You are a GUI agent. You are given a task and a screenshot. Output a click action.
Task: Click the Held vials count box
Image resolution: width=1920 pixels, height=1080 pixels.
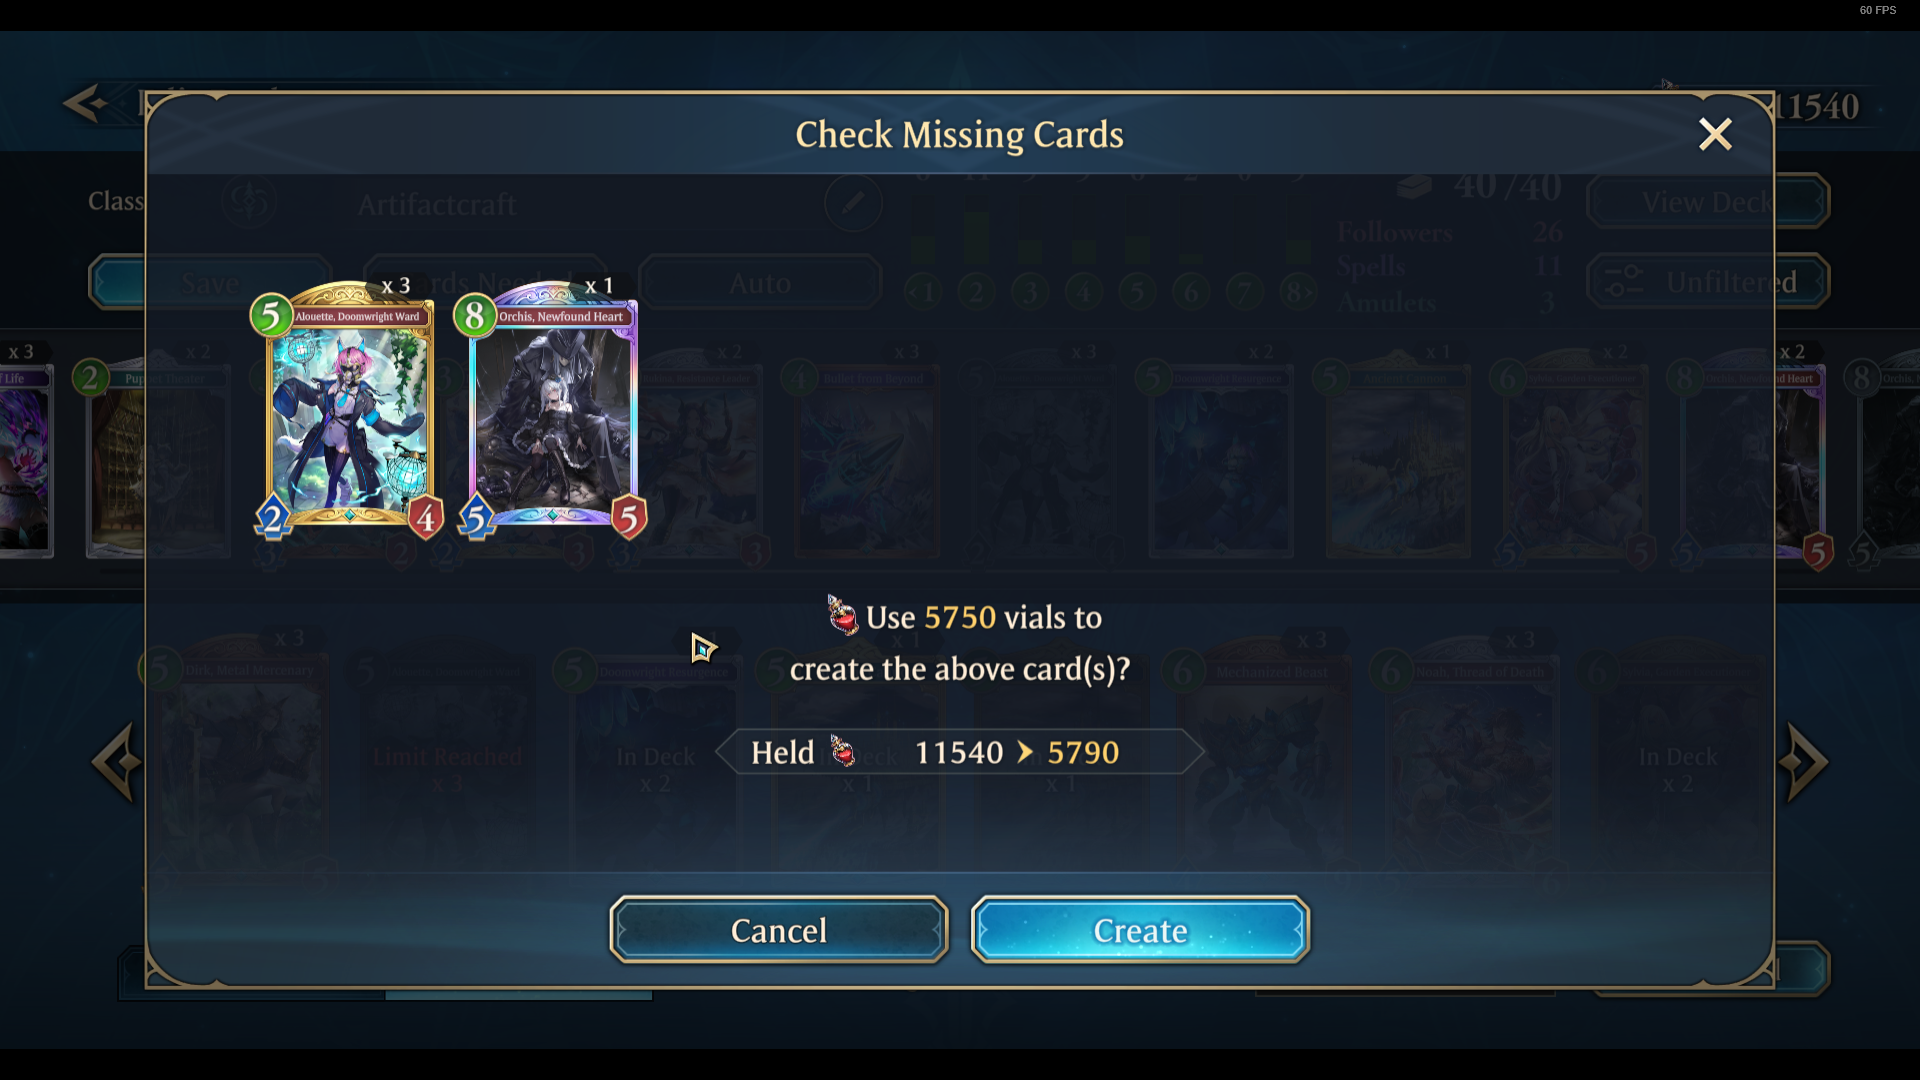(960, 752)
